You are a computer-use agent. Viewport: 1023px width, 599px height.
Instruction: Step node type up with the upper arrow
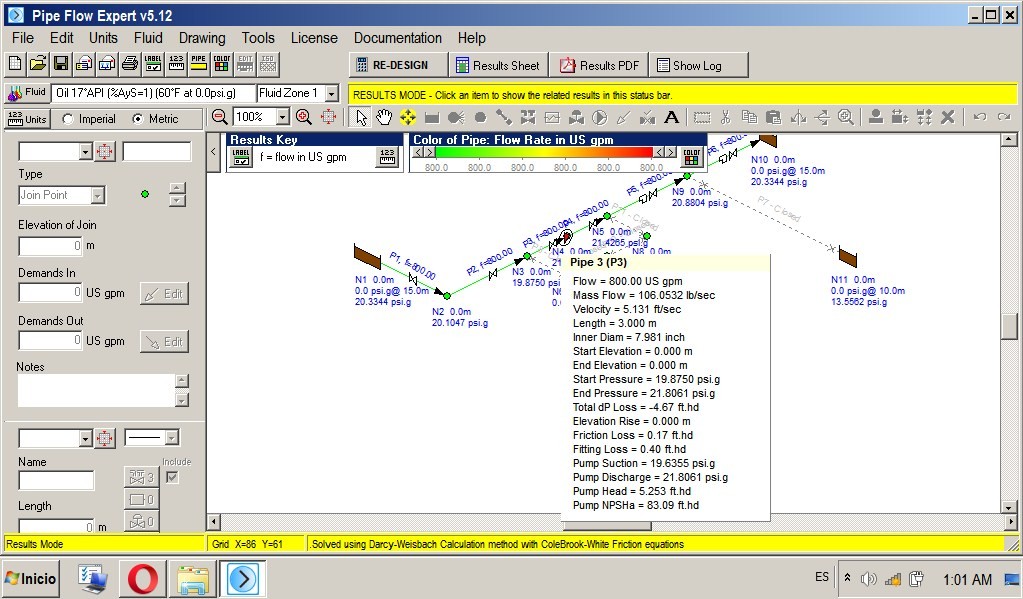pos(177,188)
